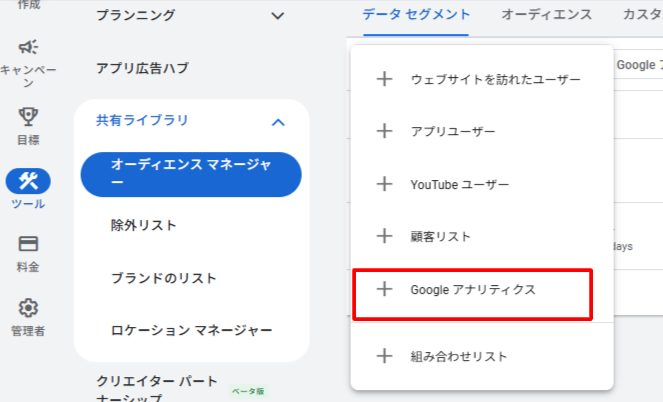Click plus icon beside ウェブサイトを訪れたユーザー
Image resolution: width=663 pixels, height=402 pixels.
[383, 79]
